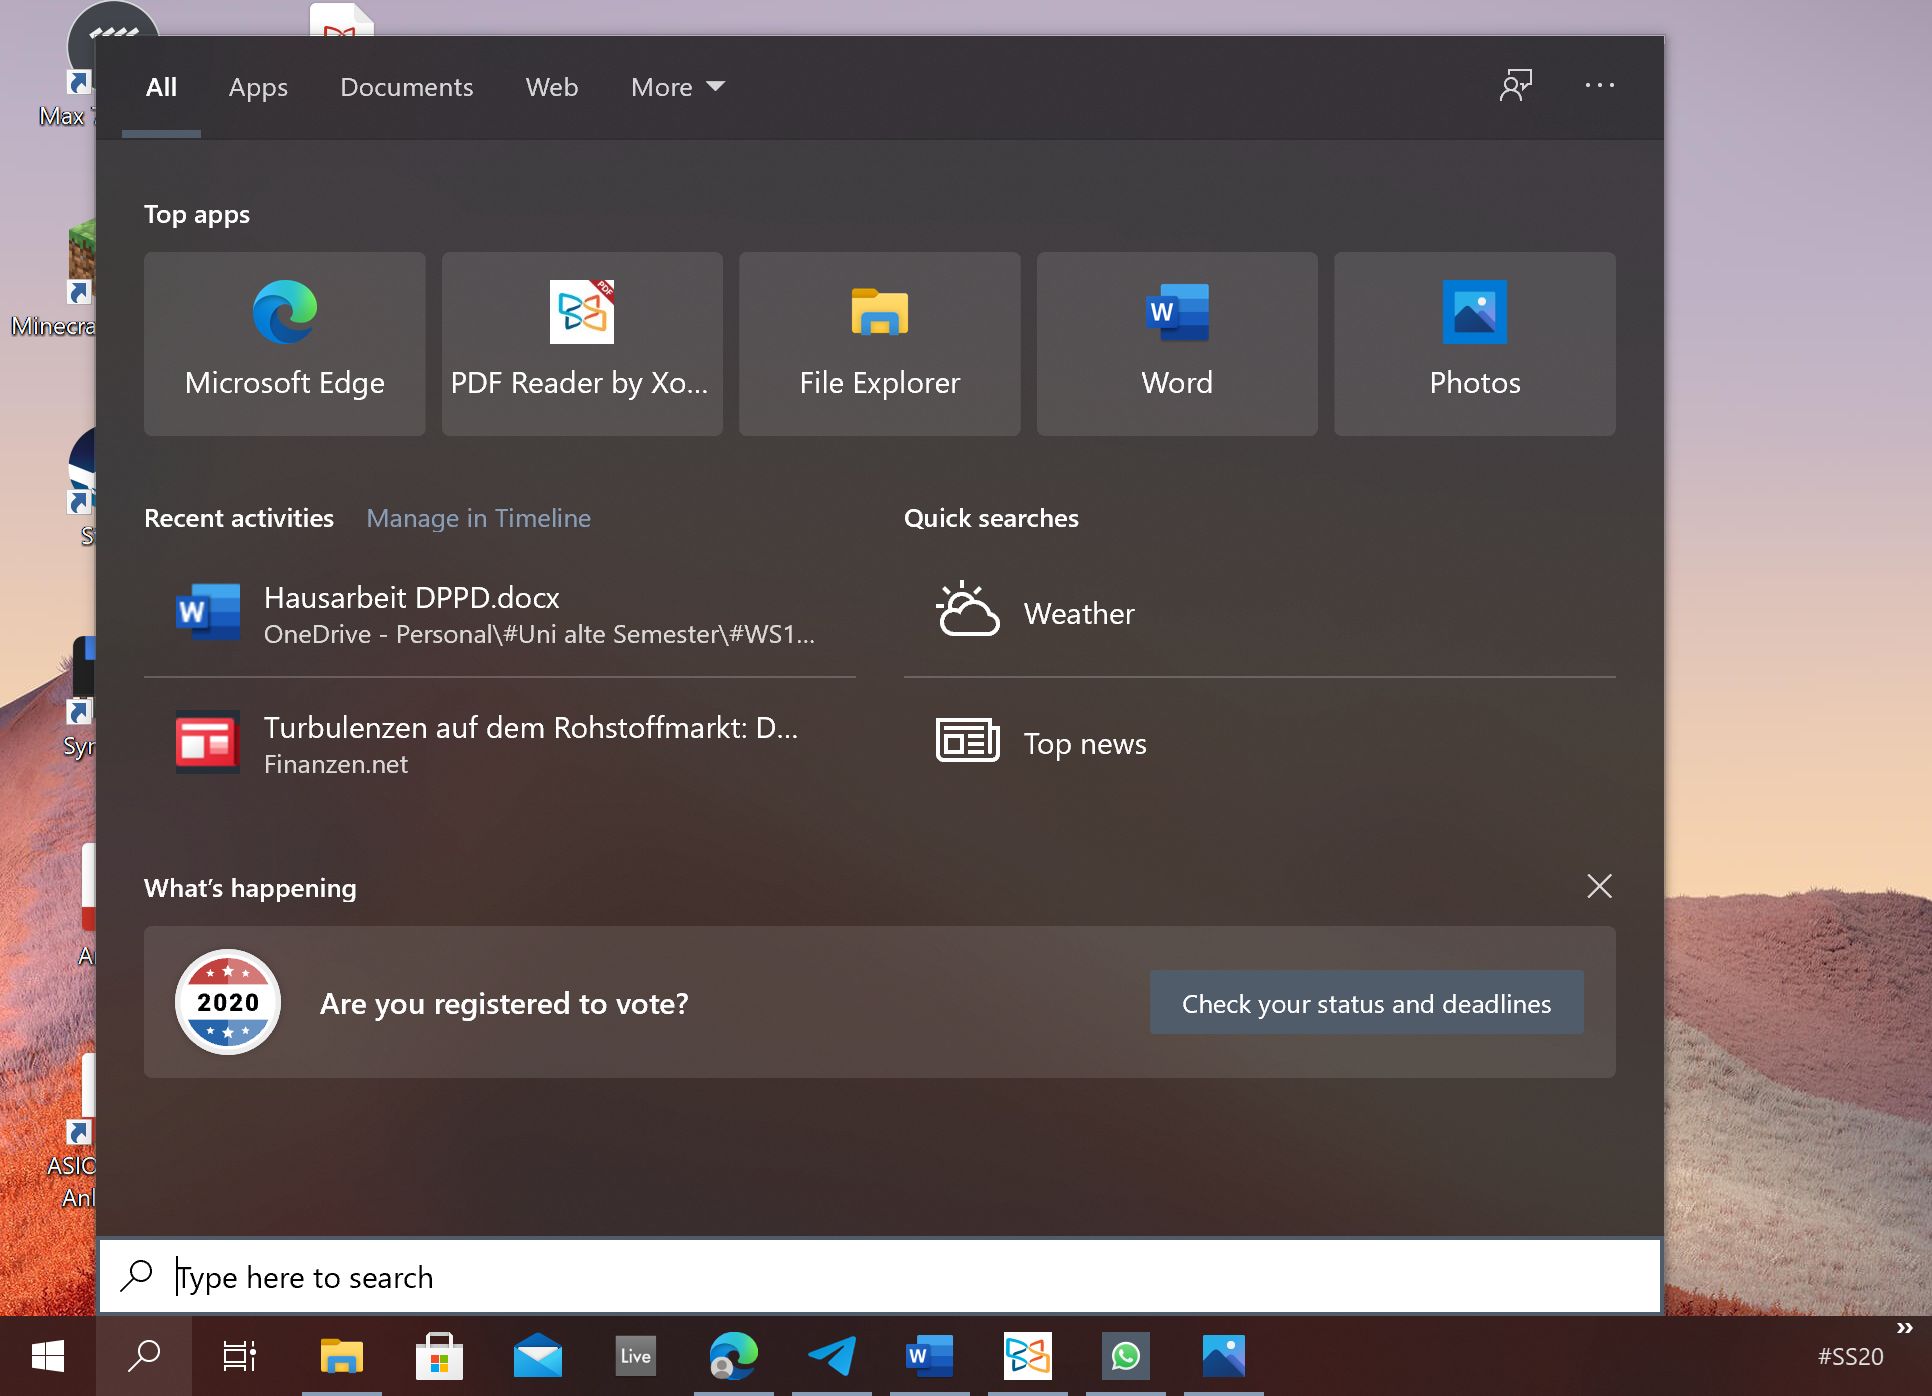The width and height of the screenshot is (1932, 1396).
Task: Open Edge on the taskbar
Action: (x=733, y=1356)
